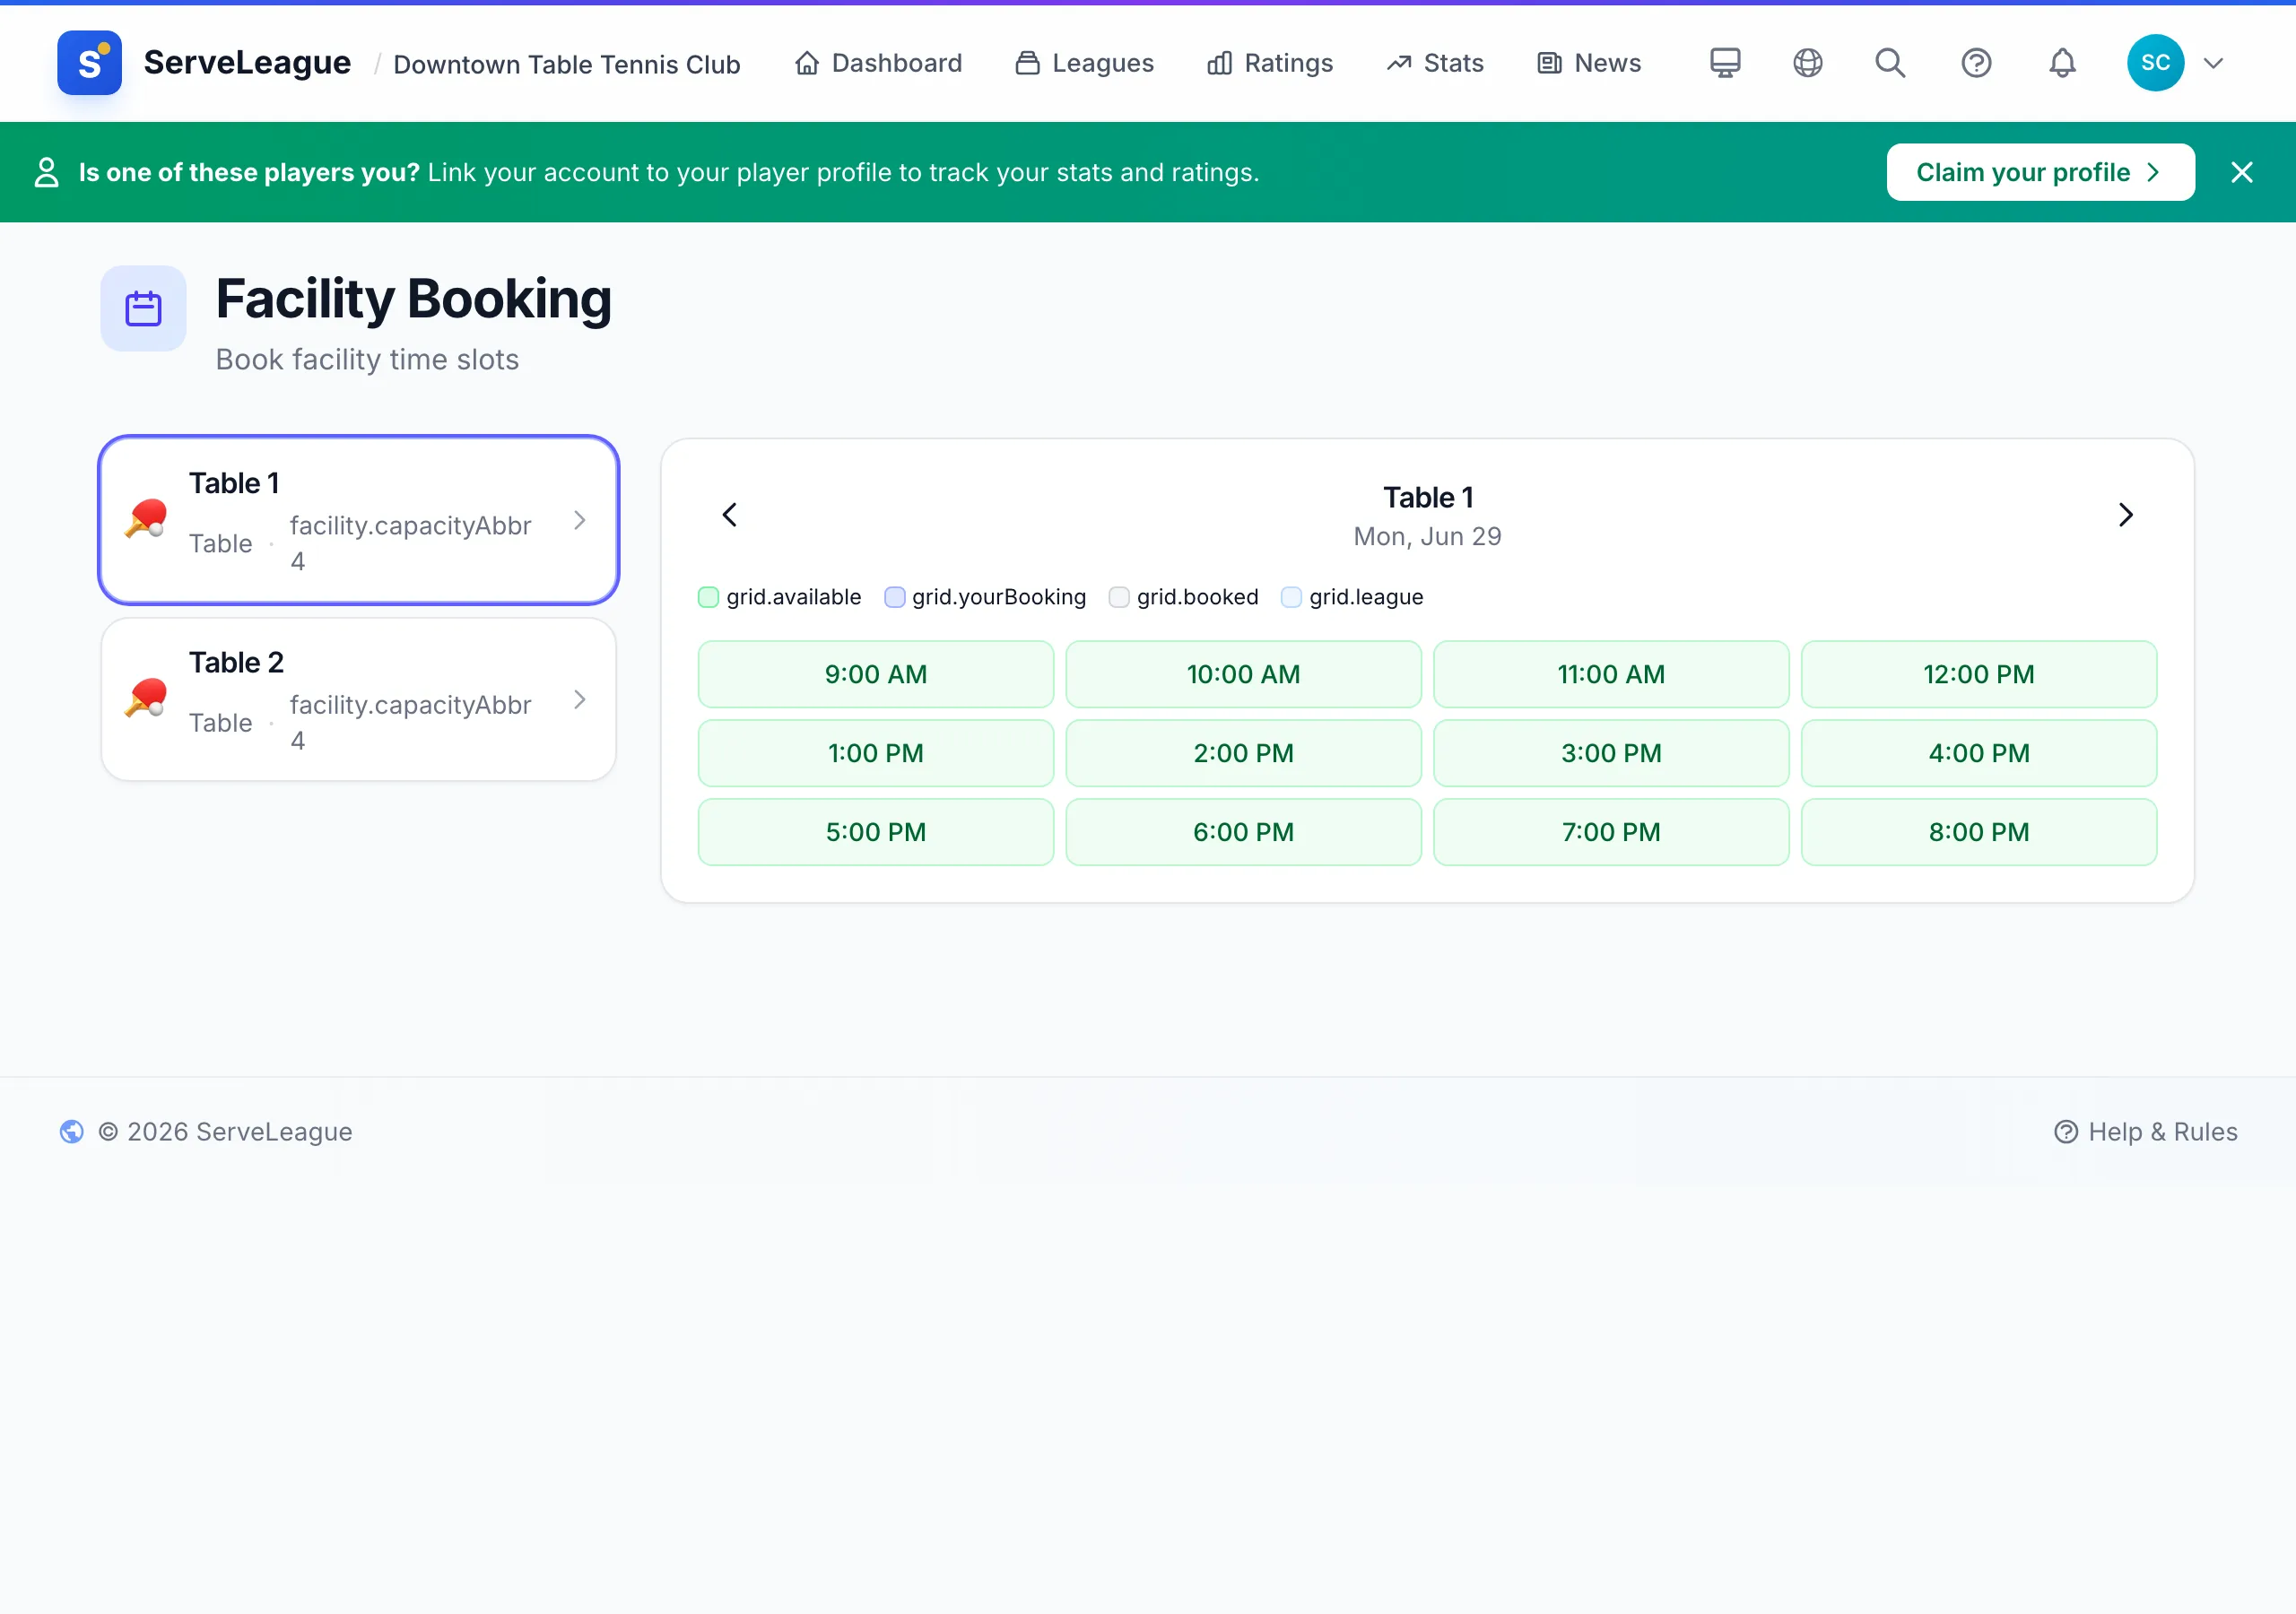This screenshot has height=1614, width=2296.
Task: Open the help question-mark icon in header
Action: click(1976, 63)
